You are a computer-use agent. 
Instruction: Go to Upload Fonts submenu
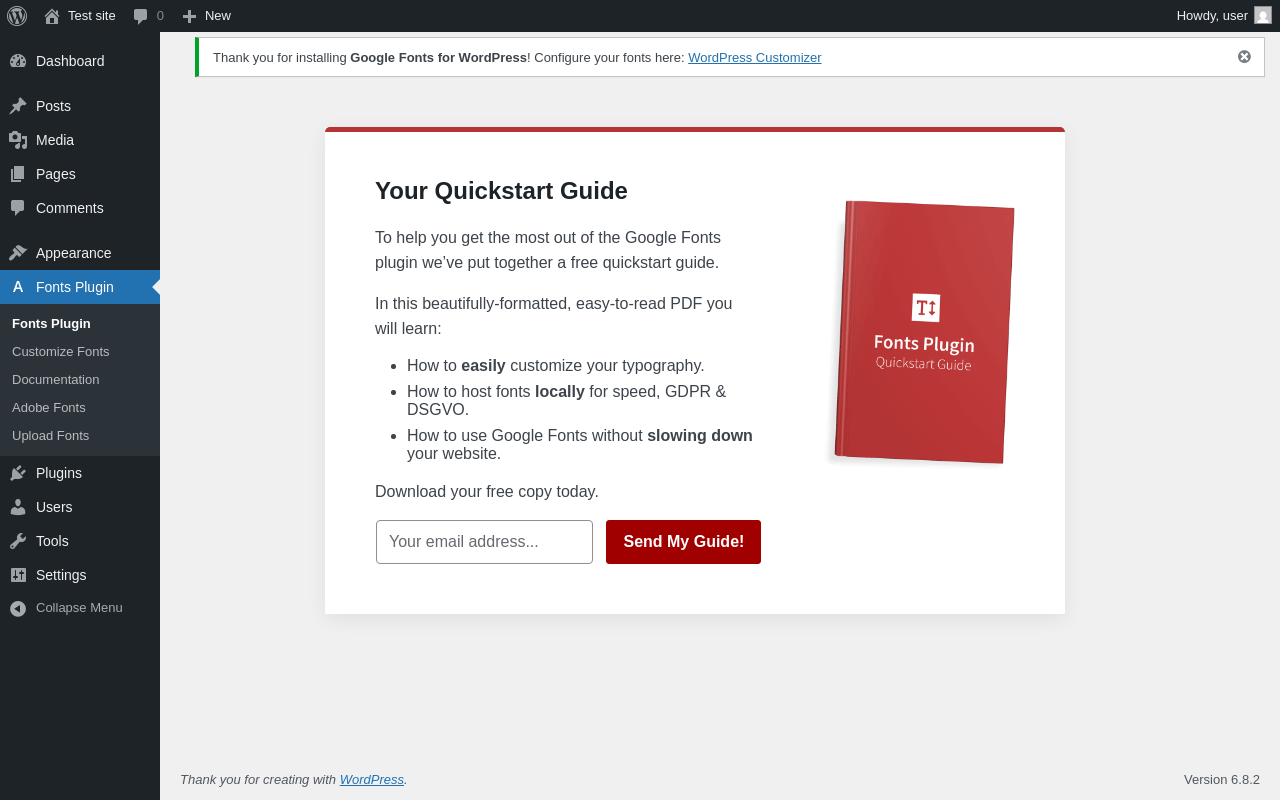tap(51, 436)
